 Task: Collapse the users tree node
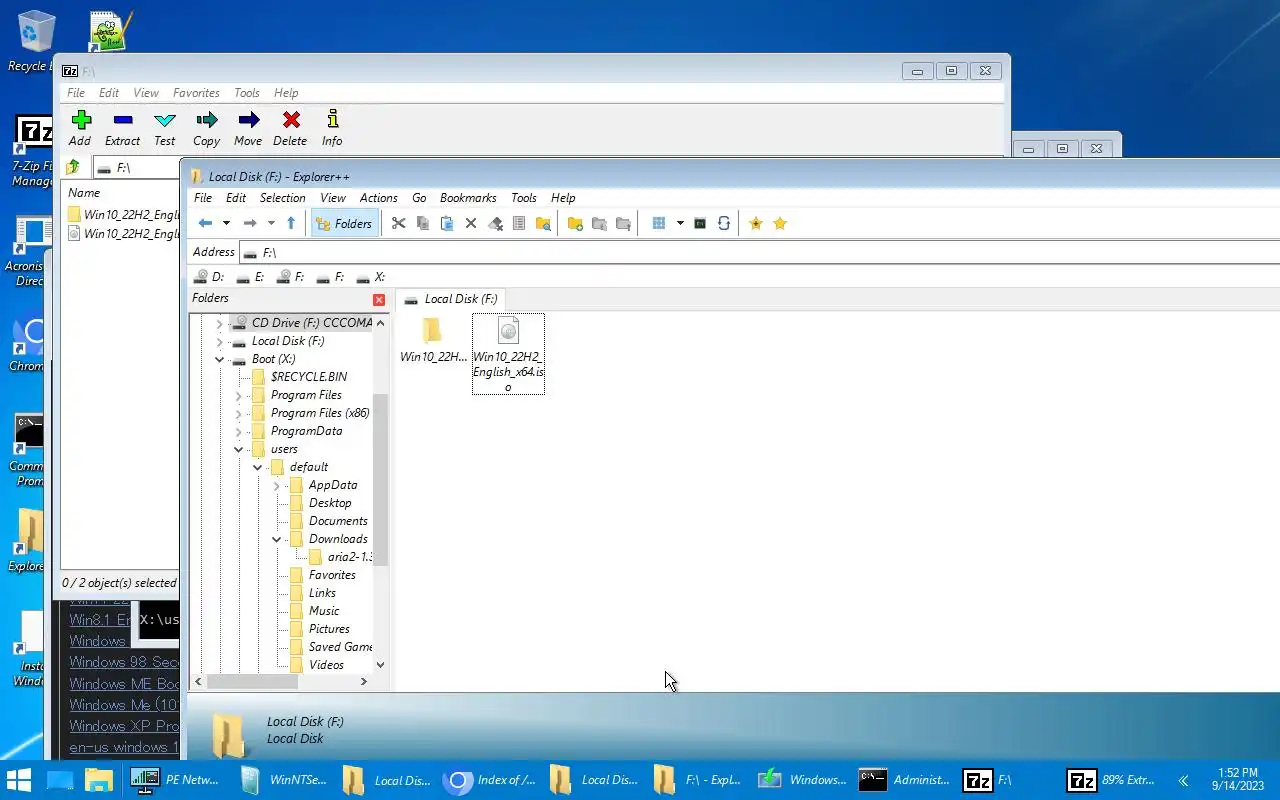[x=238, y=449]
